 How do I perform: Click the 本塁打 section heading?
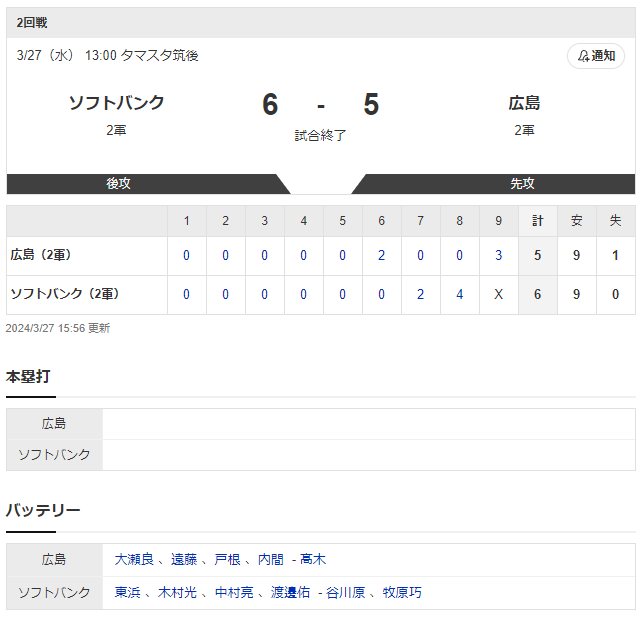click(x=28, y=376)
